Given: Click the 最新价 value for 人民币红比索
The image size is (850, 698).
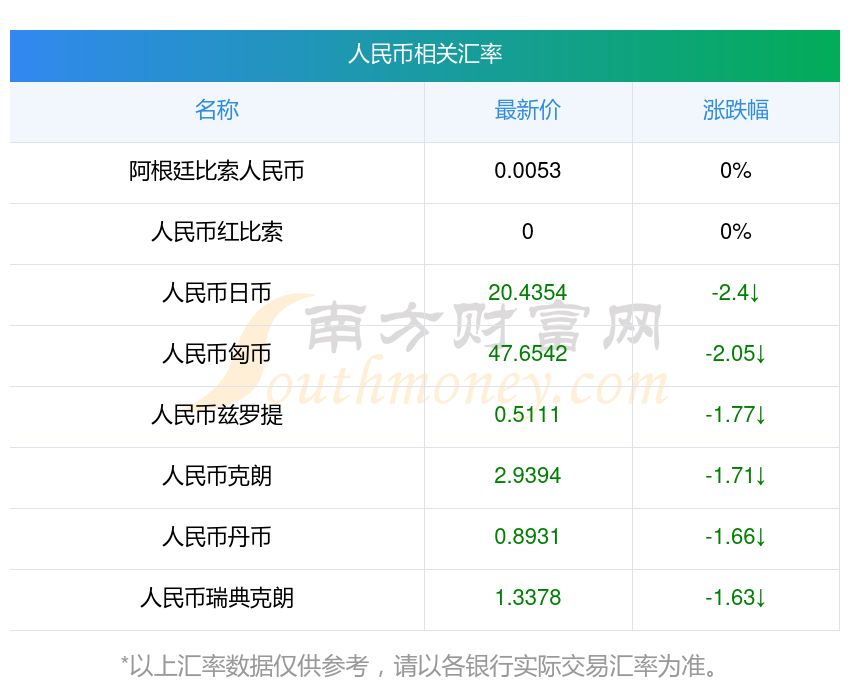Looking at the screenshot, I should click(527, 232).
